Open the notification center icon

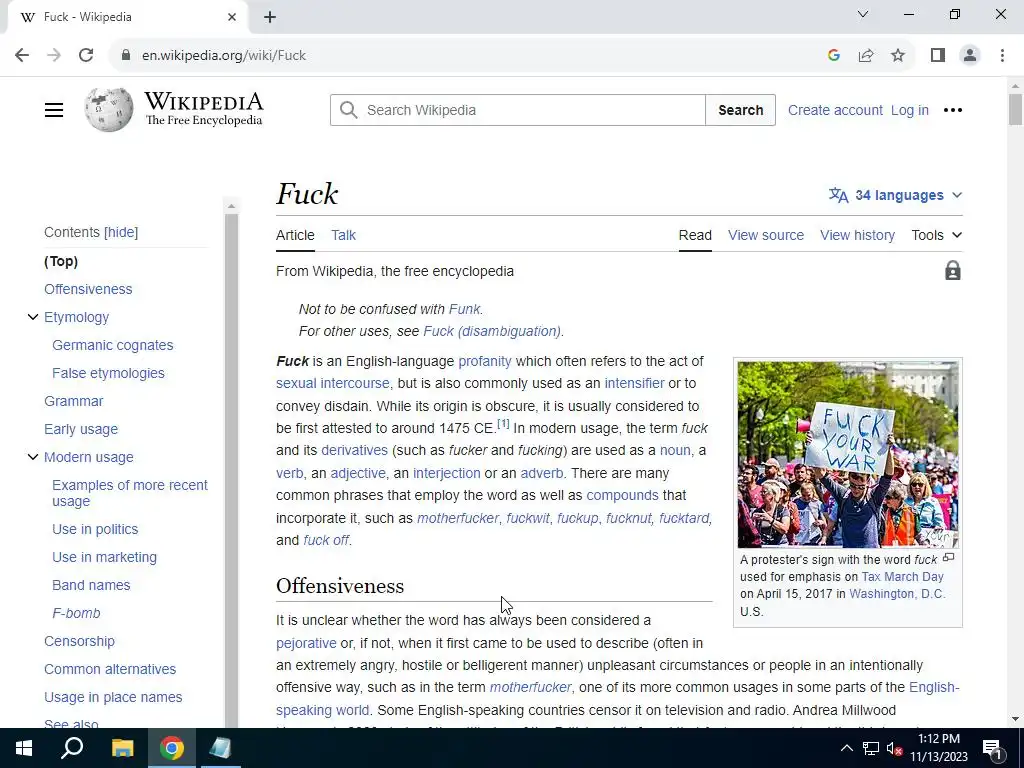tap(992, 749)
